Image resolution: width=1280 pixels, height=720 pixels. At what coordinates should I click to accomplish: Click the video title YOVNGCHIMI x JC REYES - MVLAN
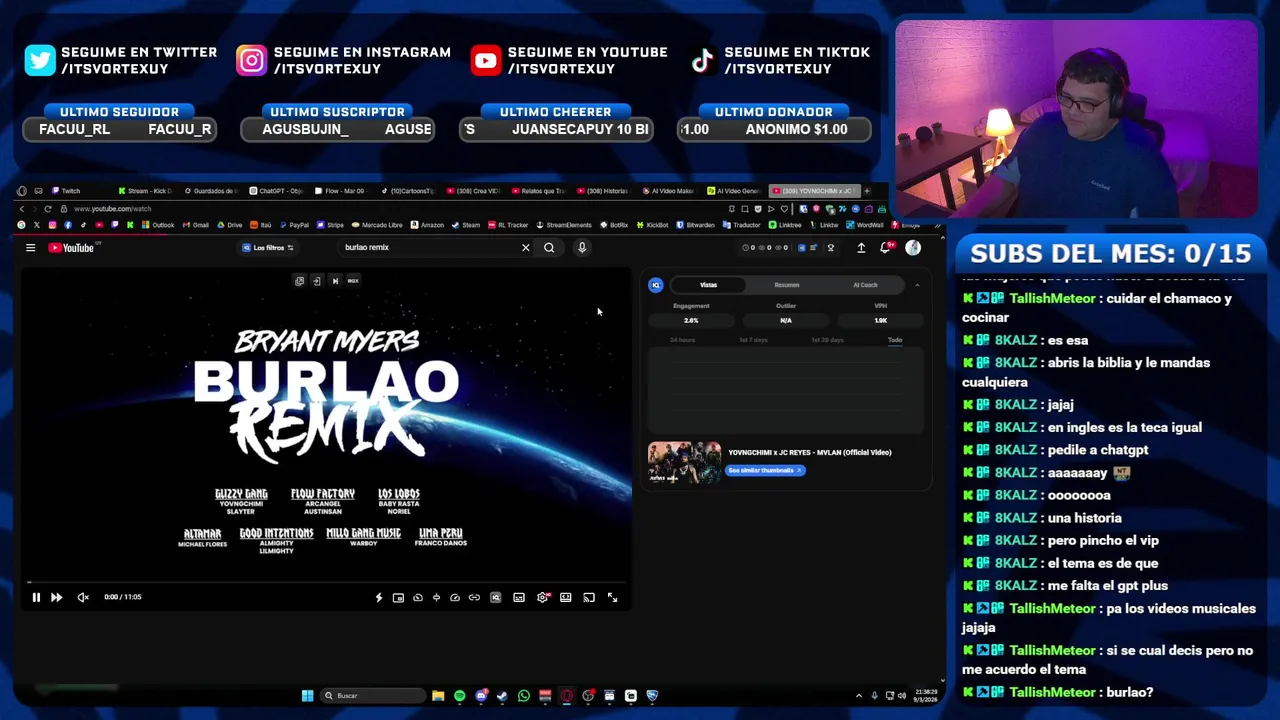pos(809,452)
